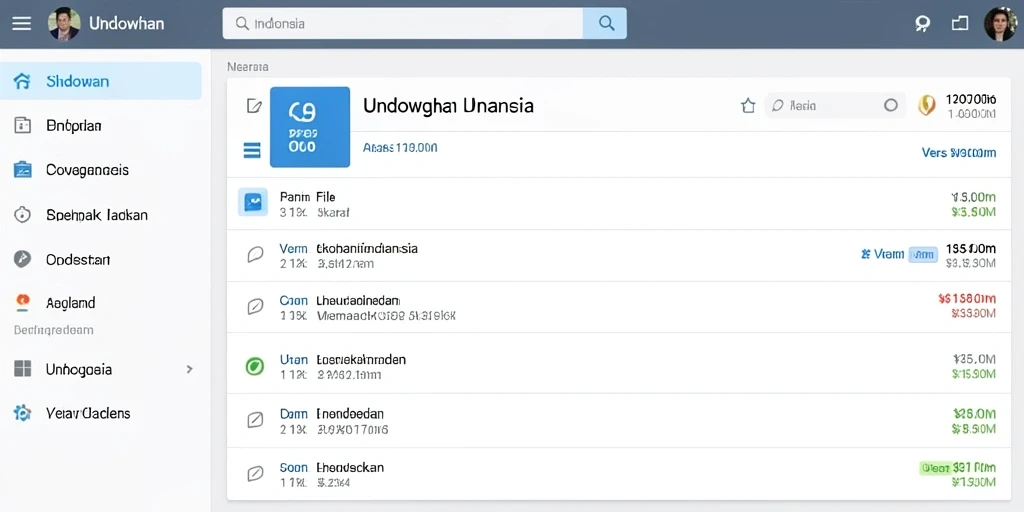Image resolution: width=1024 pixels, height=512 pixels.
Task: Open Aegland in the sidebar
Action: click(x=101, y=302)
